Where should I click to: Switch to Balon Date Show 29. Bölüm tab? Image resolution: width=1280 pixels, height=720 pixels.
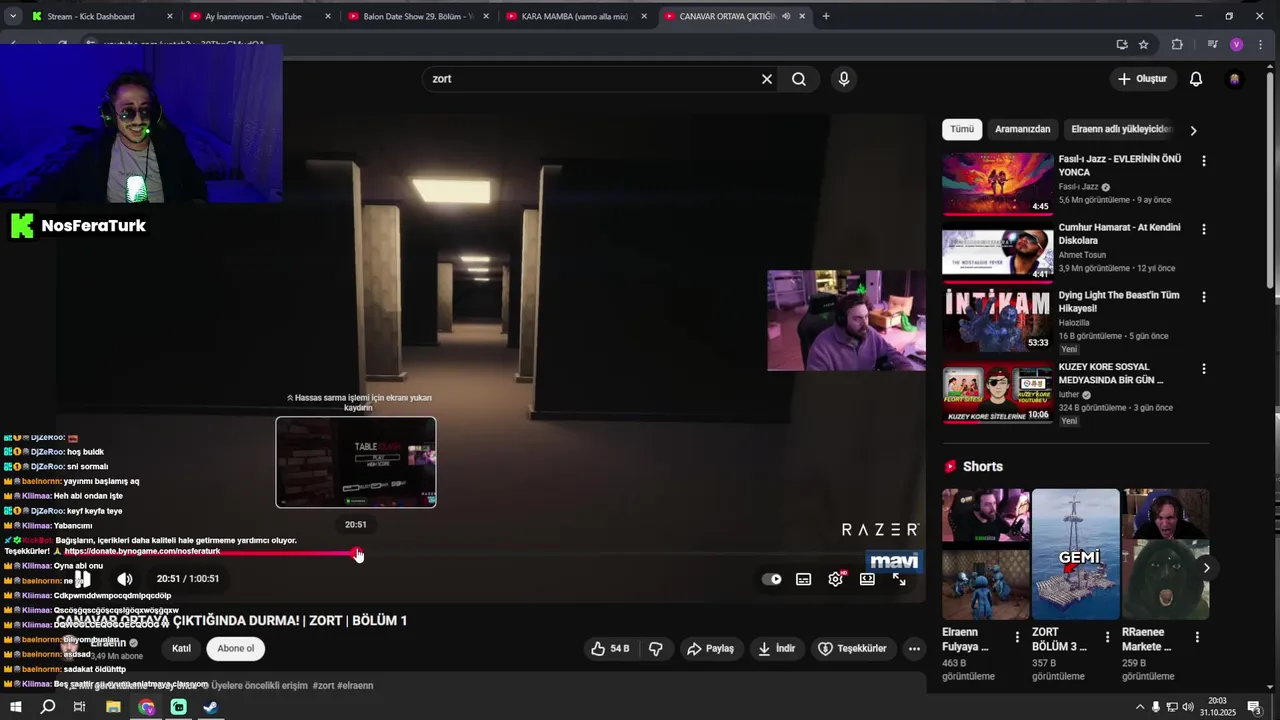[x=417, y=16]
